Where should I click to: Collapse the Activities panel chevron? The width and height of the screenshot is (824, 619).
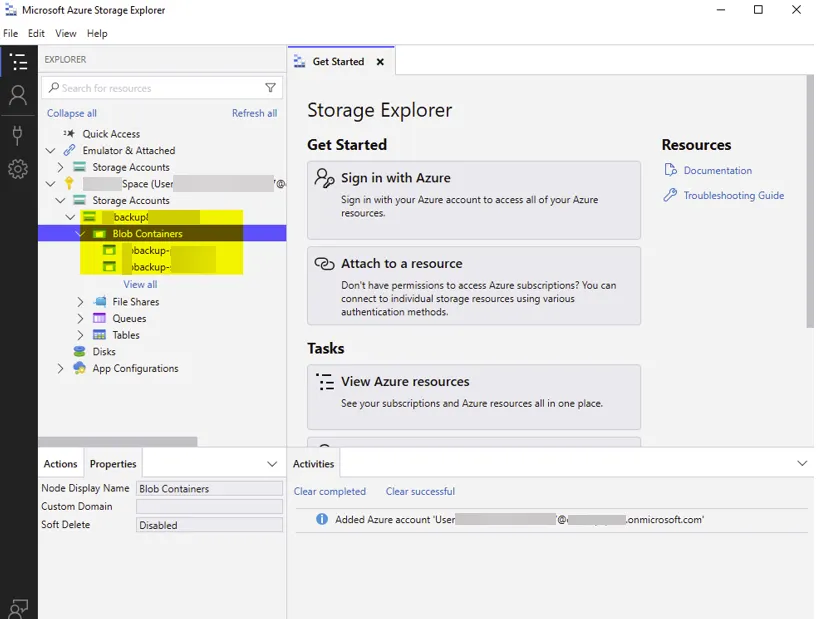pyautogui.click(x=801, y=464)
